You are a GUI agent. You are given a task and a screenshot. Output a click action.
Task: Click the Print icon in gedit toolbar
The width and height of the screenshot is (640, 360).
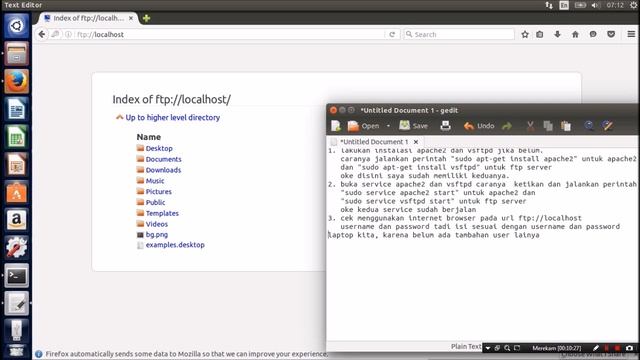tap(445, 126)
